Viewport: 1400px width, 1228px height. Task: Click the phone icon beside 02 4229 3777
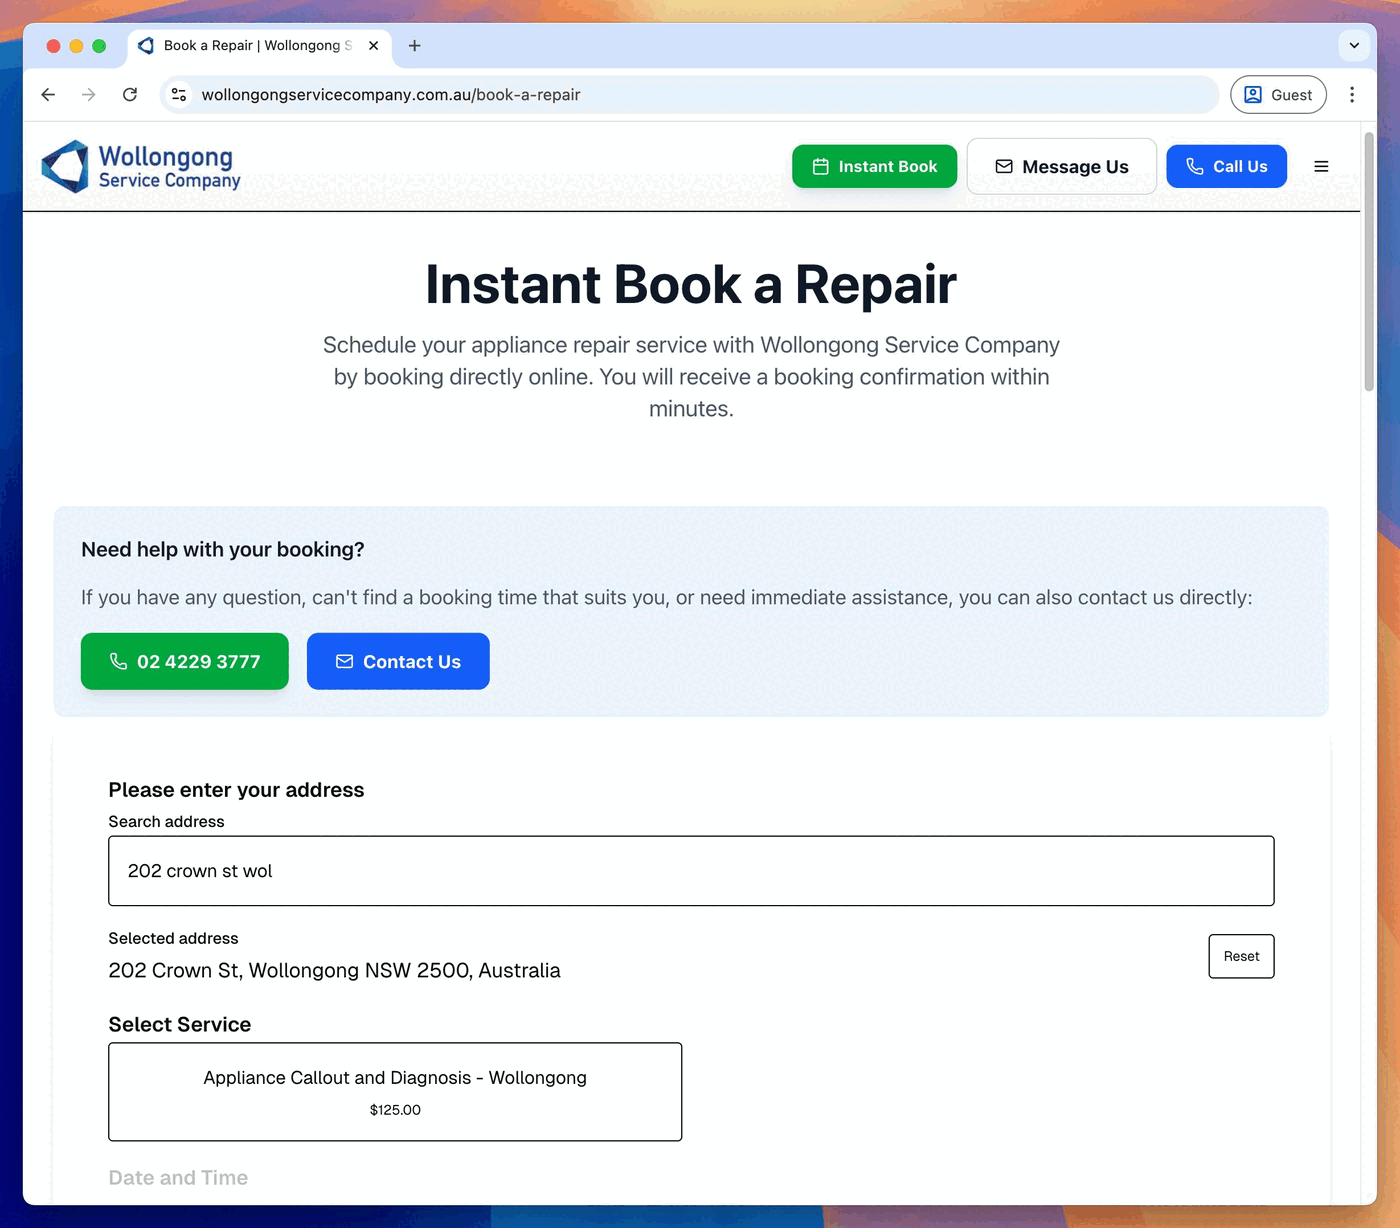pyautogui.click(x=118, y=661)
